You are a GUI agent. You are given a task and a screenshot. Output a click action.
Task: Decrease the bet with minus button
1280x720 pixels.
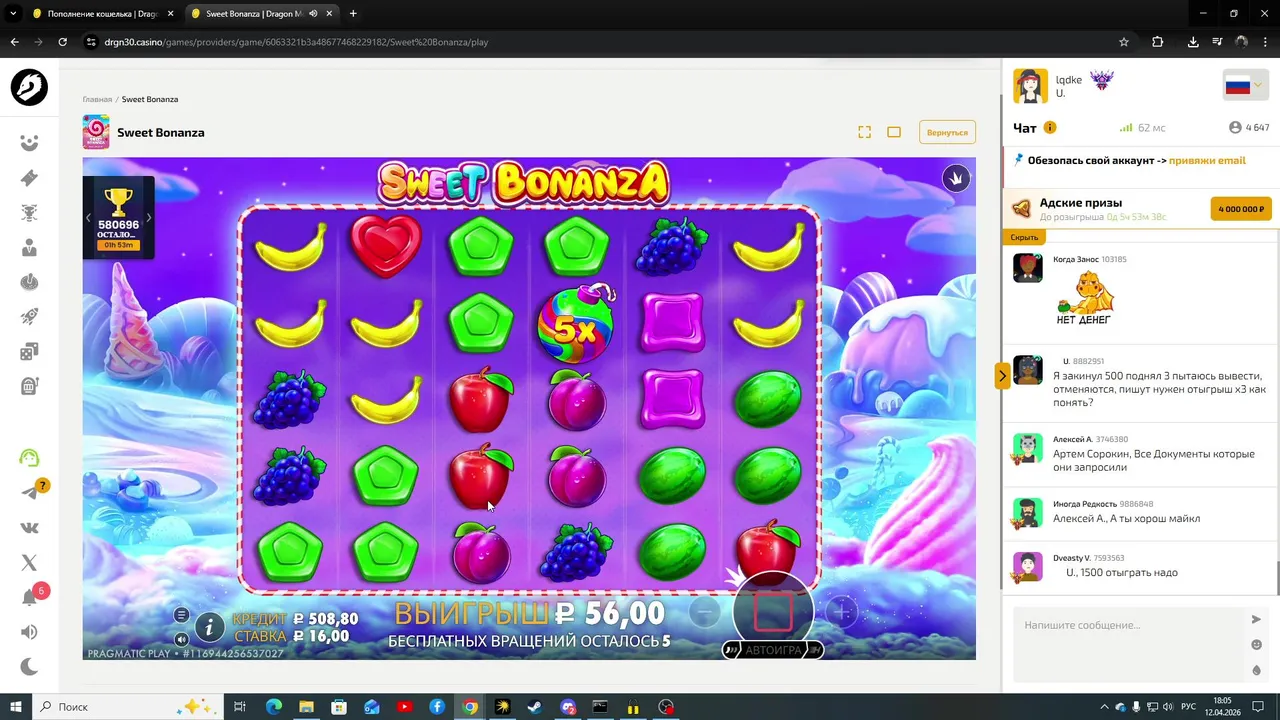(x=705, y=611)
